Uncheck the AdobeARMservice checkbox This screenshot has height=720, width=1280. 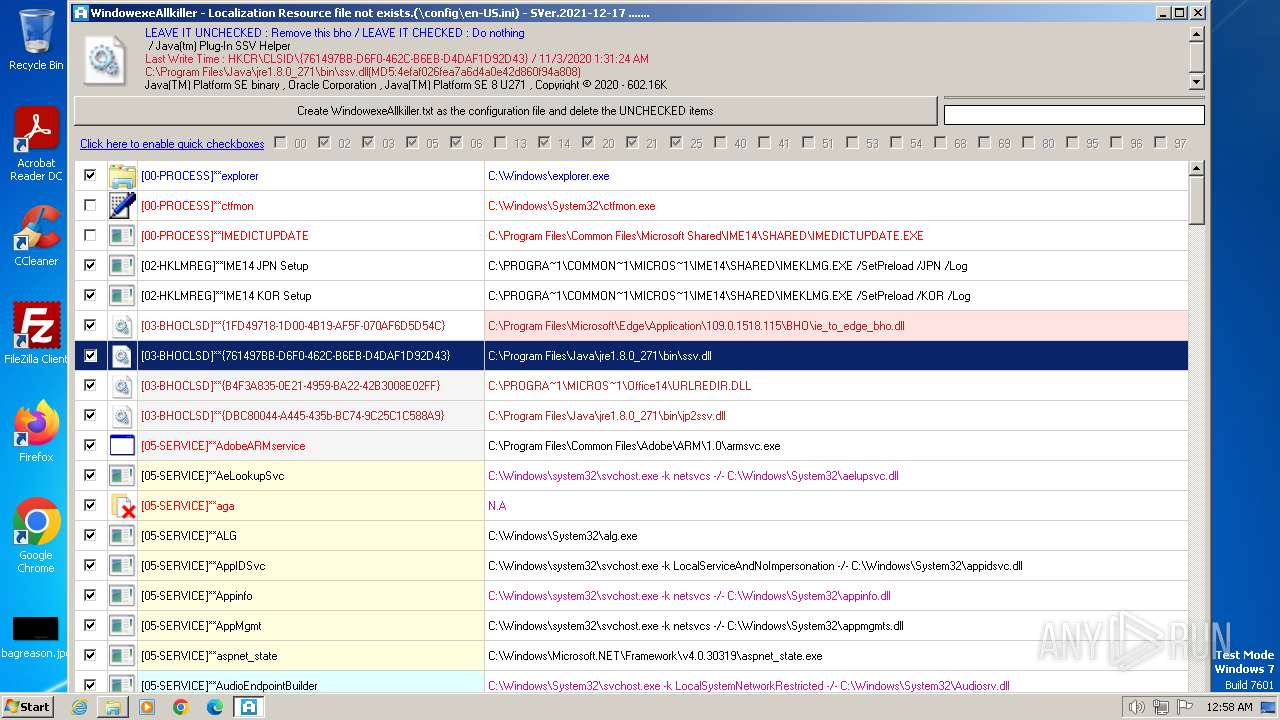(90, 445)
